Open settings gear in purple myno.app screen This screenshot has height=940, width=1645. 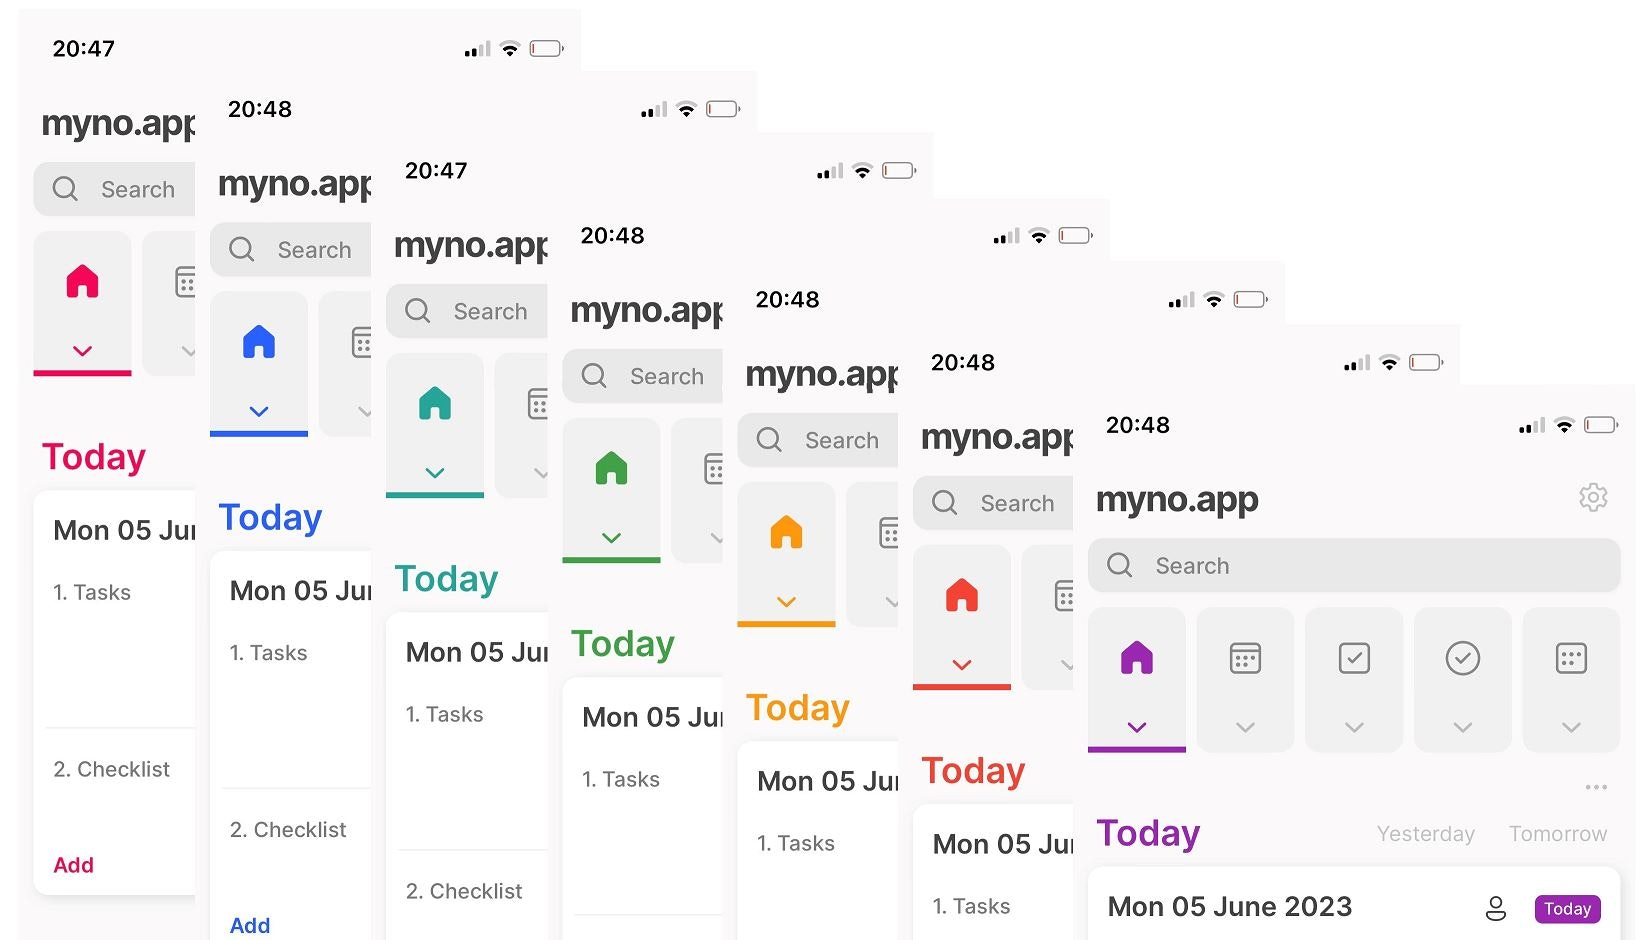(1593, 497)
